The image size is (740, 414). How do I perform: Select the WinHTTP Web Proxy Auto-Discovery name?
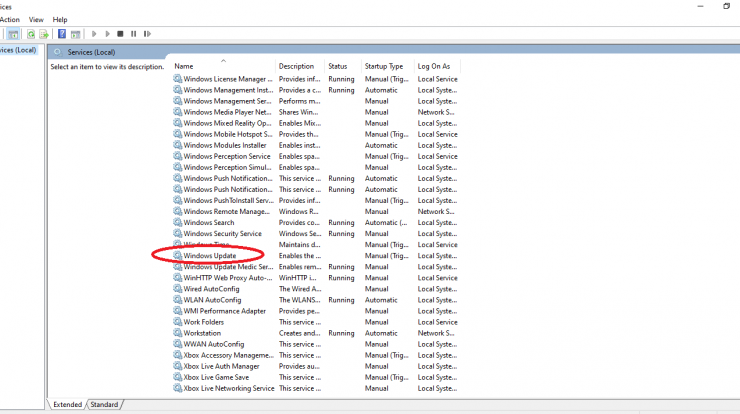point(228,278)
